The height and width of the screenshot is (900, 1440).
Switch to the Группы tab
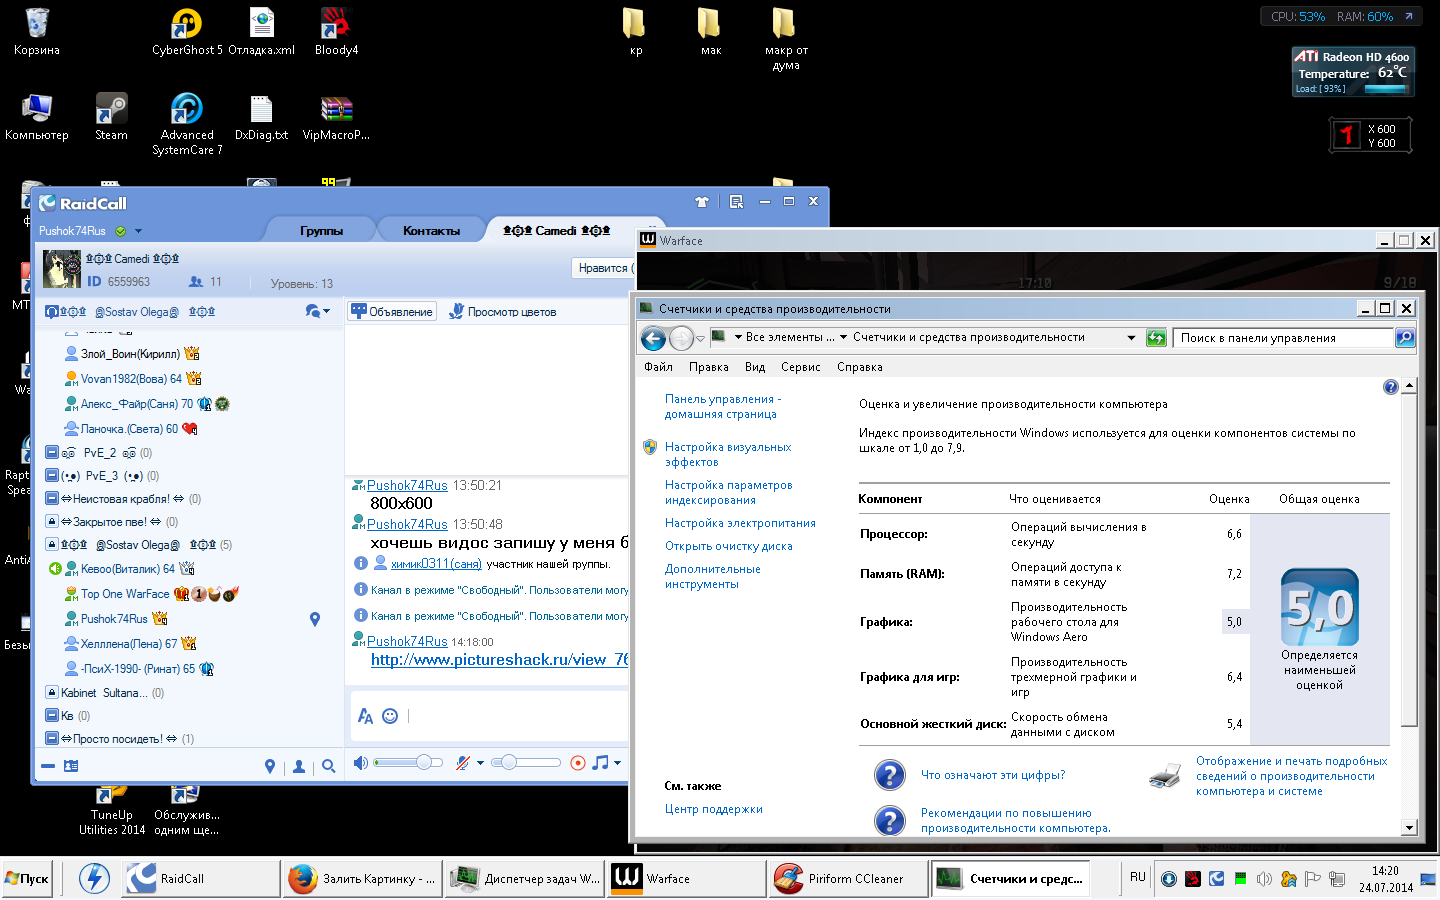tap(321, 231)
